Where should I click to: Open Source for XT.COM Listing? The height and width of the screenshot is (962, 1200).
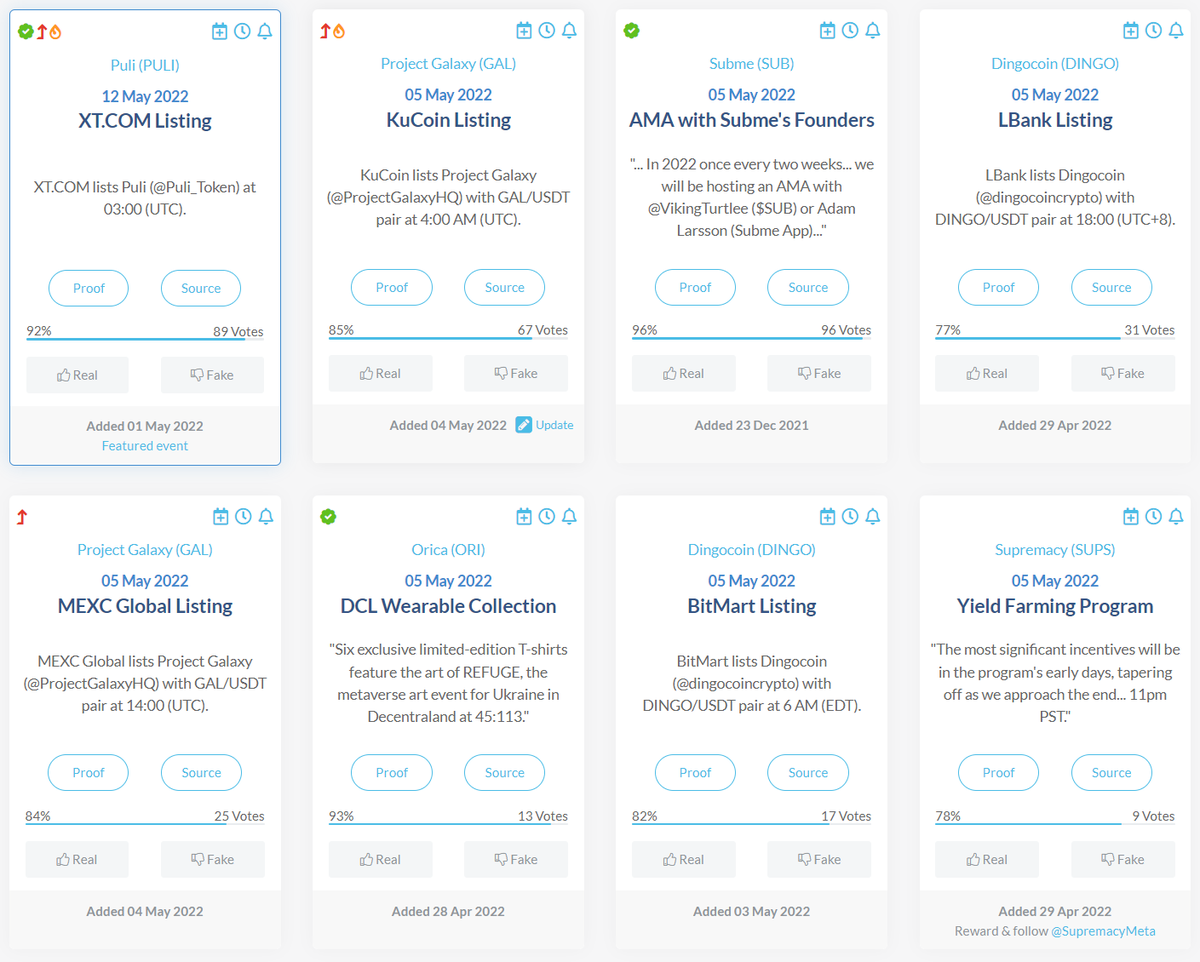201,288
